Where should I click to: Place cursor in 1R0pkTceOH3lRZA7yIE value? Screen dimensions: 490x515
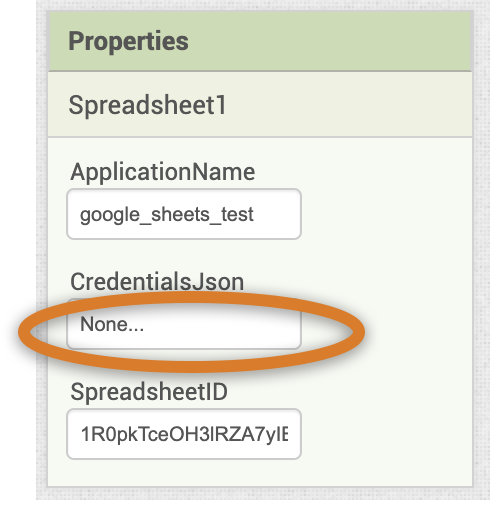tap(184, 434)
